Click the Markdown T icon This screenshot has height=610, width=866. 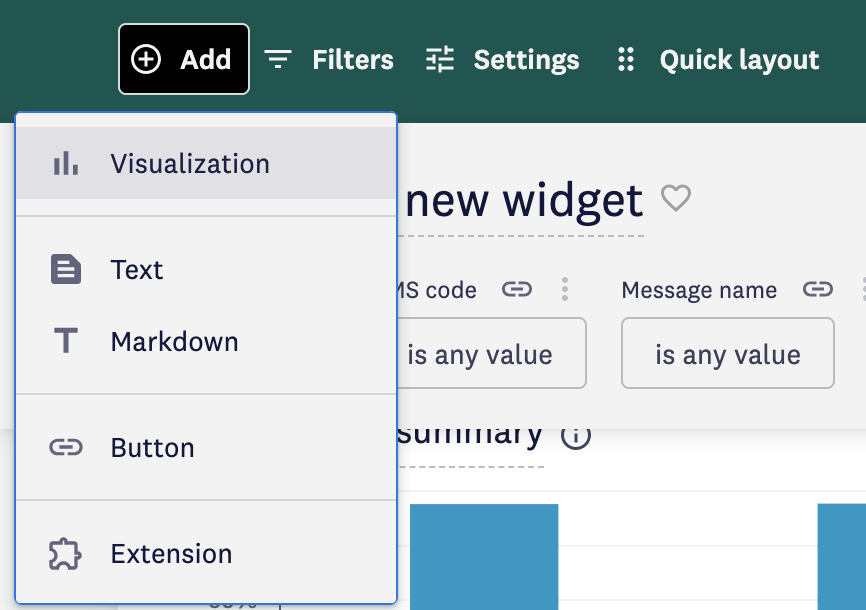point(64,341)
